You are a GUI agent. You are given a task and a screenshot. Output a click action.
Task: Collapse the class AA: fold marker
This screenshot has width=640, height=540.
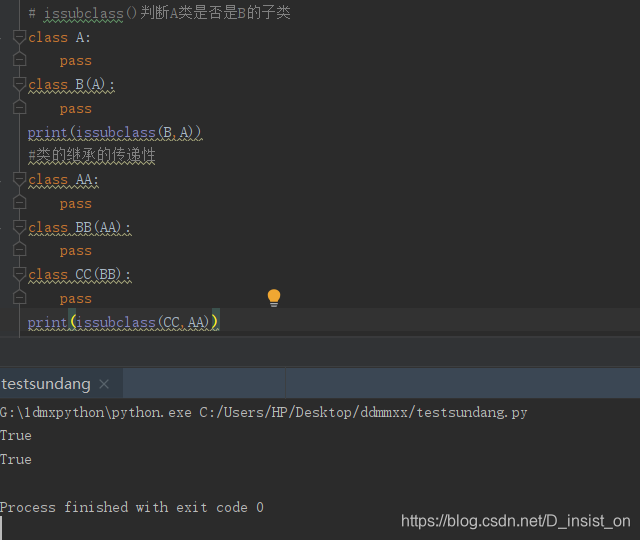pyautogui.click(x=19, y=180)
